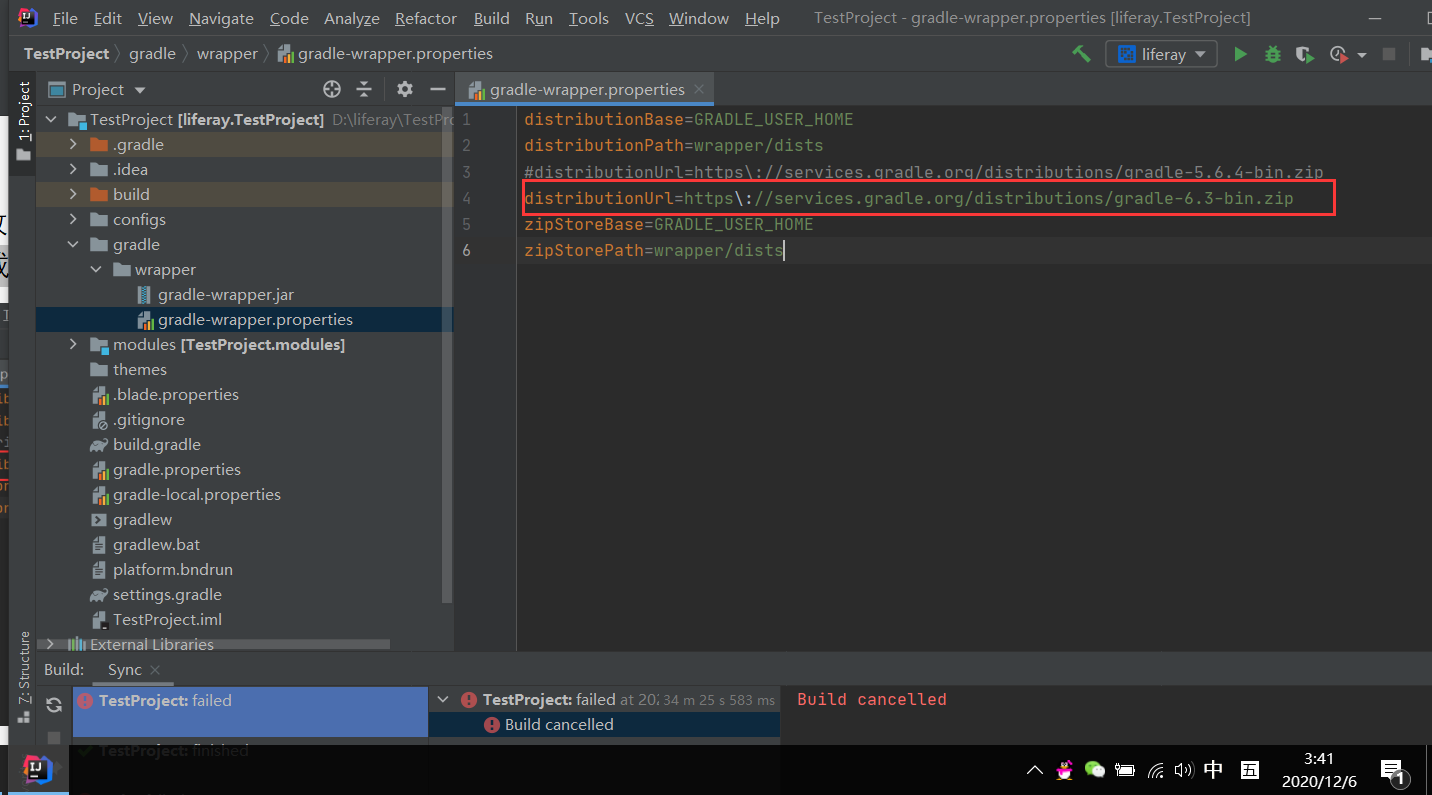Open the Navigate menu
The width and height of the screenshot is (1432, 795).
click(221, 18)
